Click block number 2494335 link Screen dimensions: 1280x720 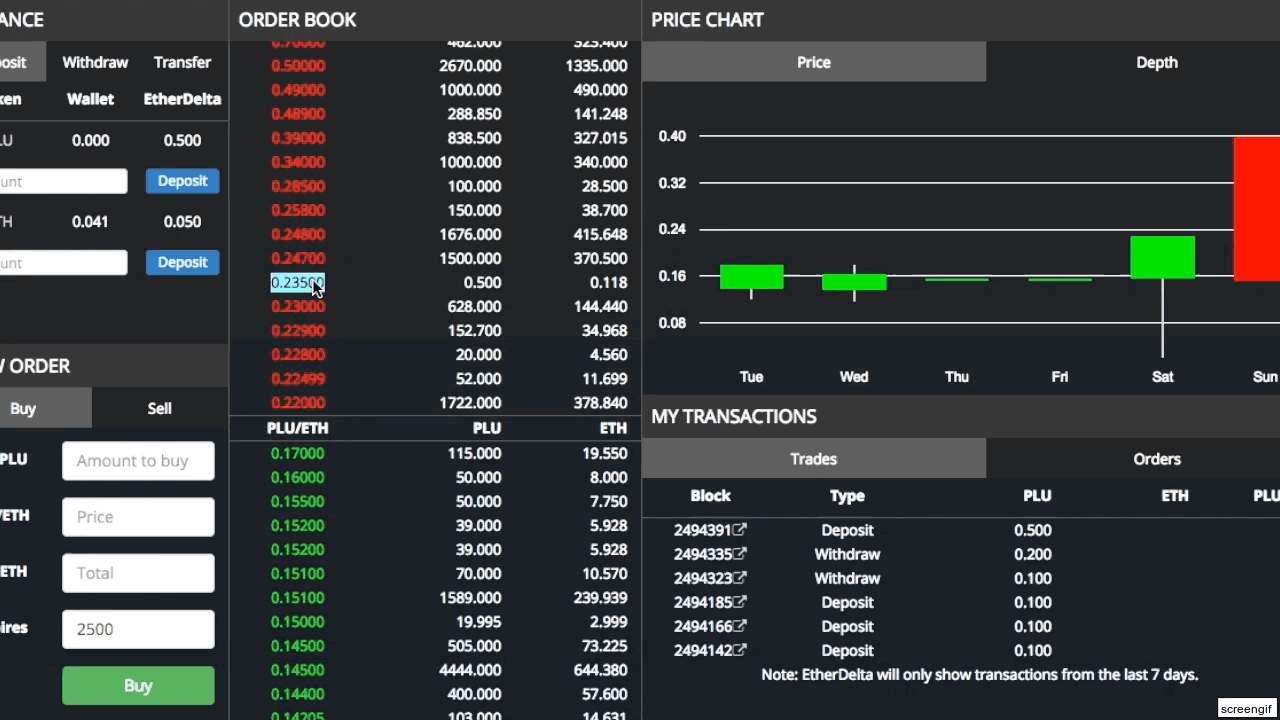(x=704, y=554)
